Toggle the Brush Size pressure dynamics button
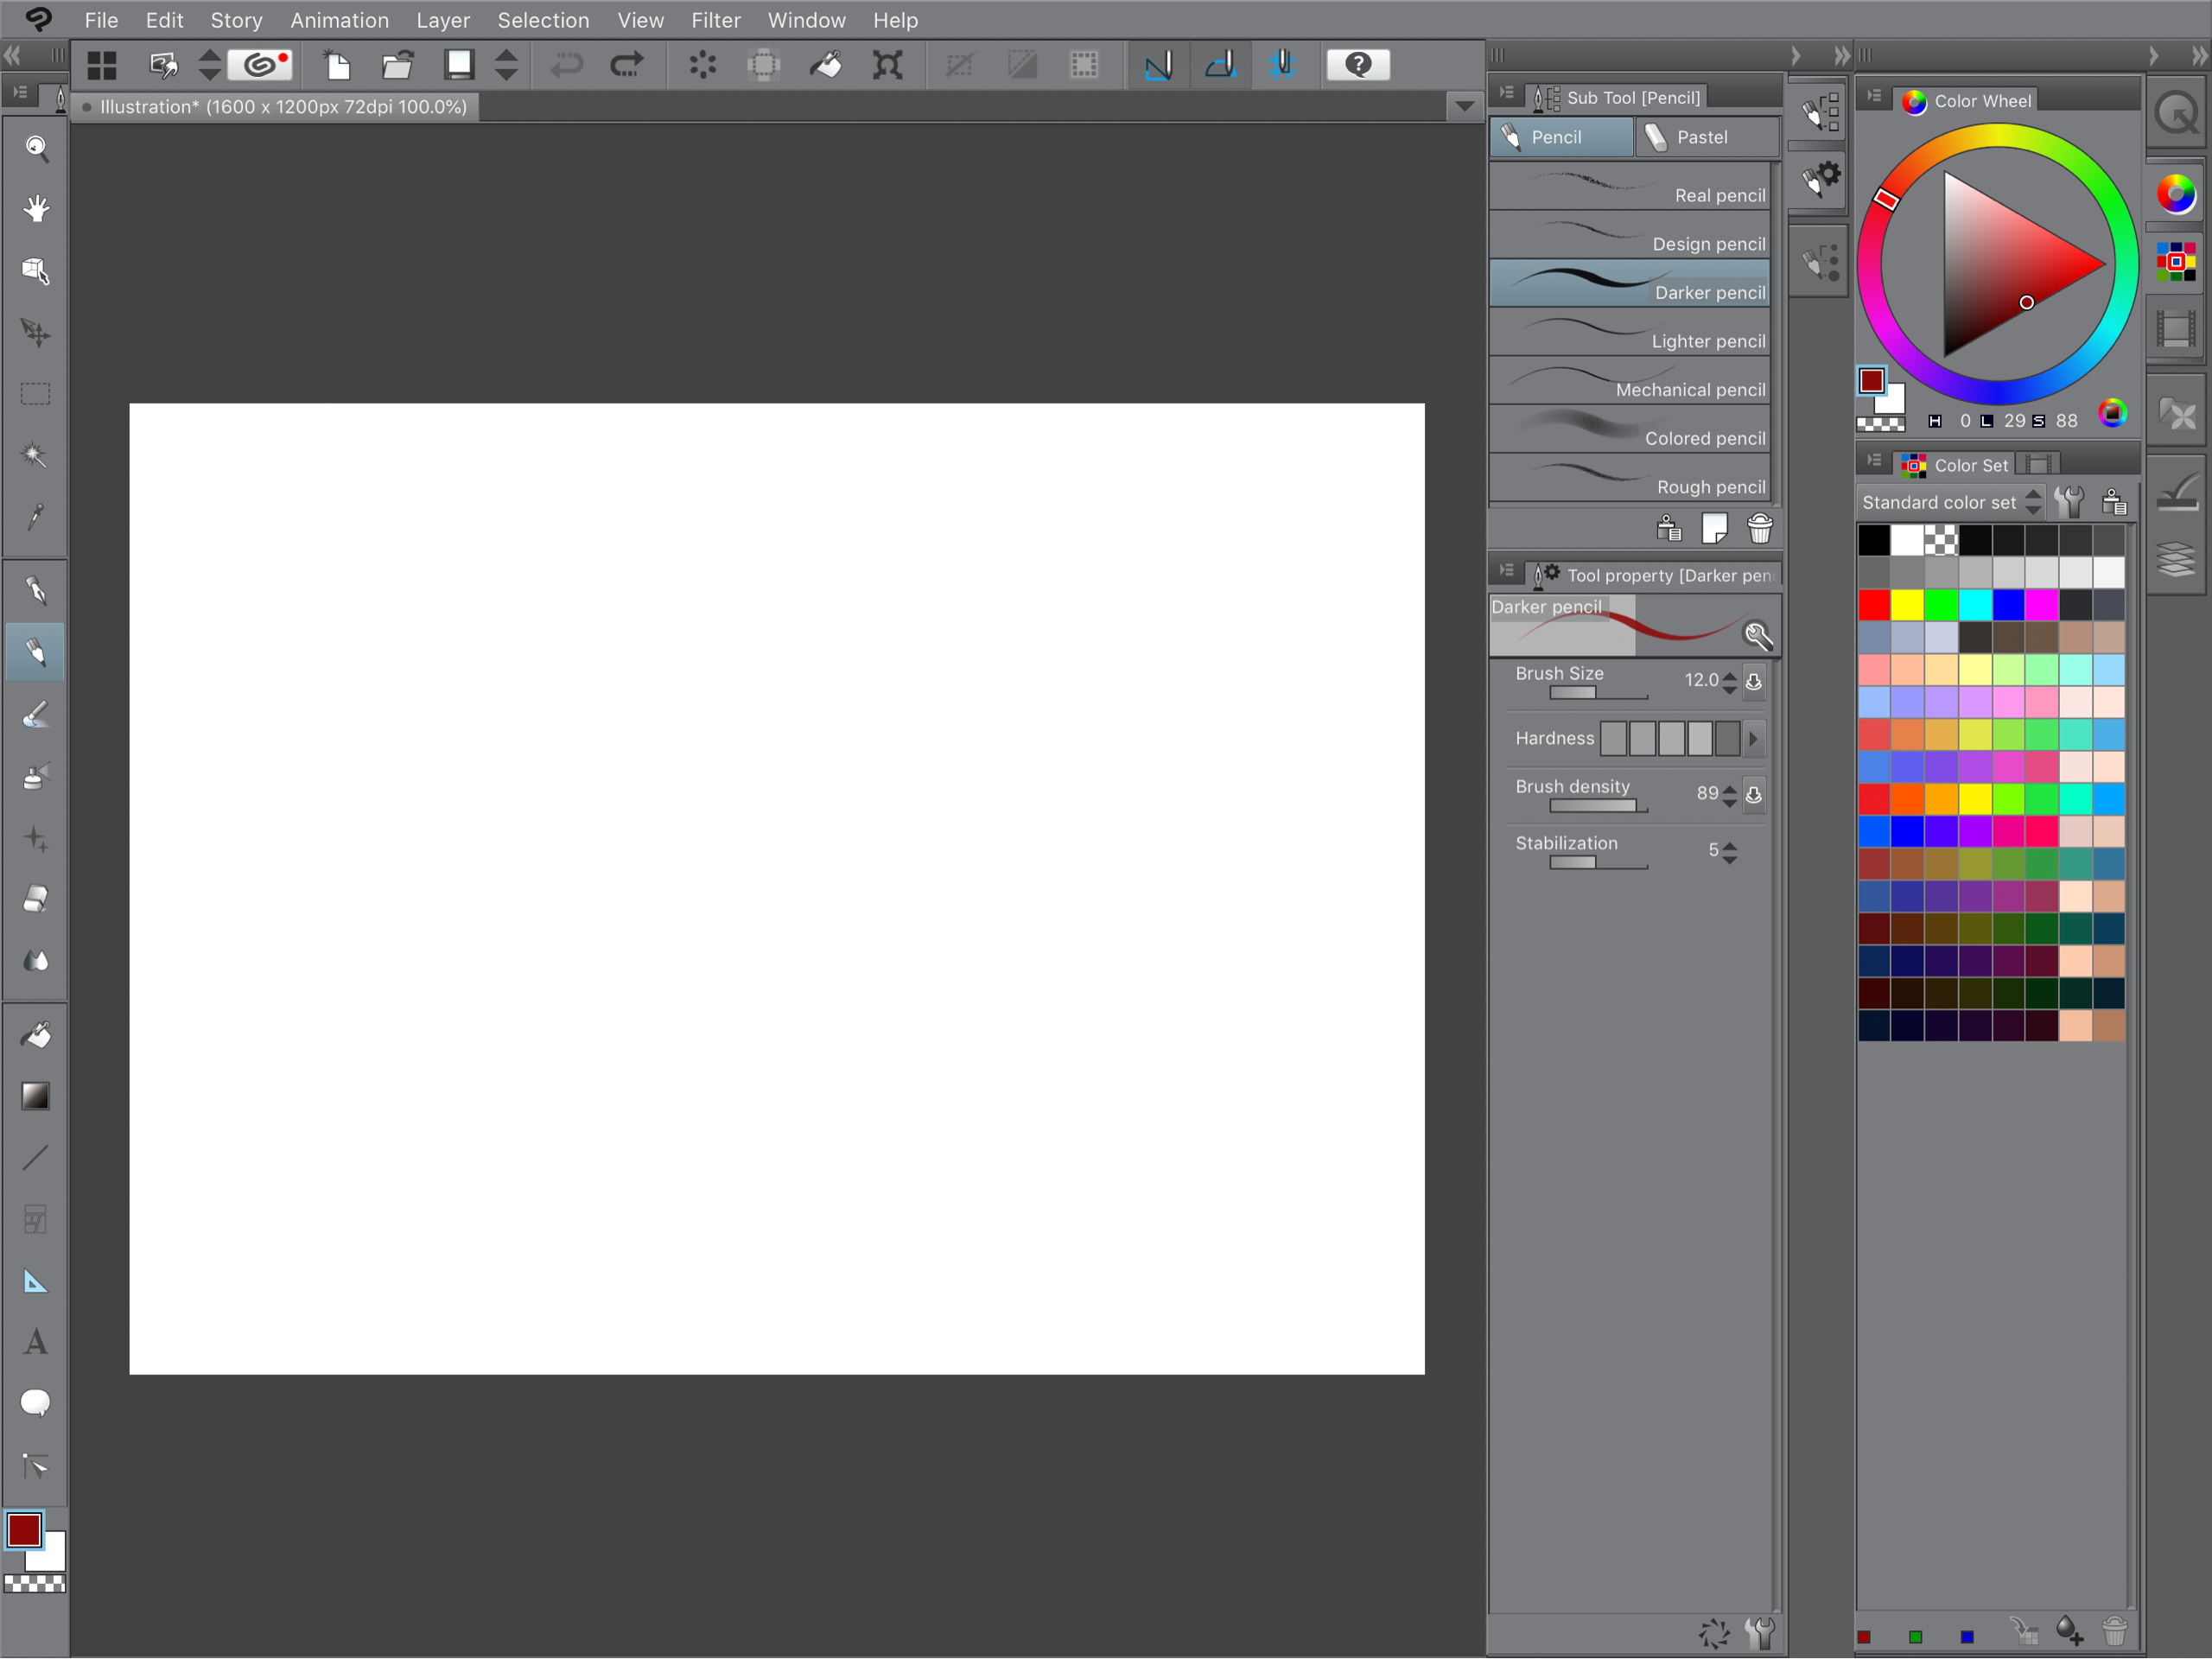2212x1659 pixels. tap(1754, 682)
